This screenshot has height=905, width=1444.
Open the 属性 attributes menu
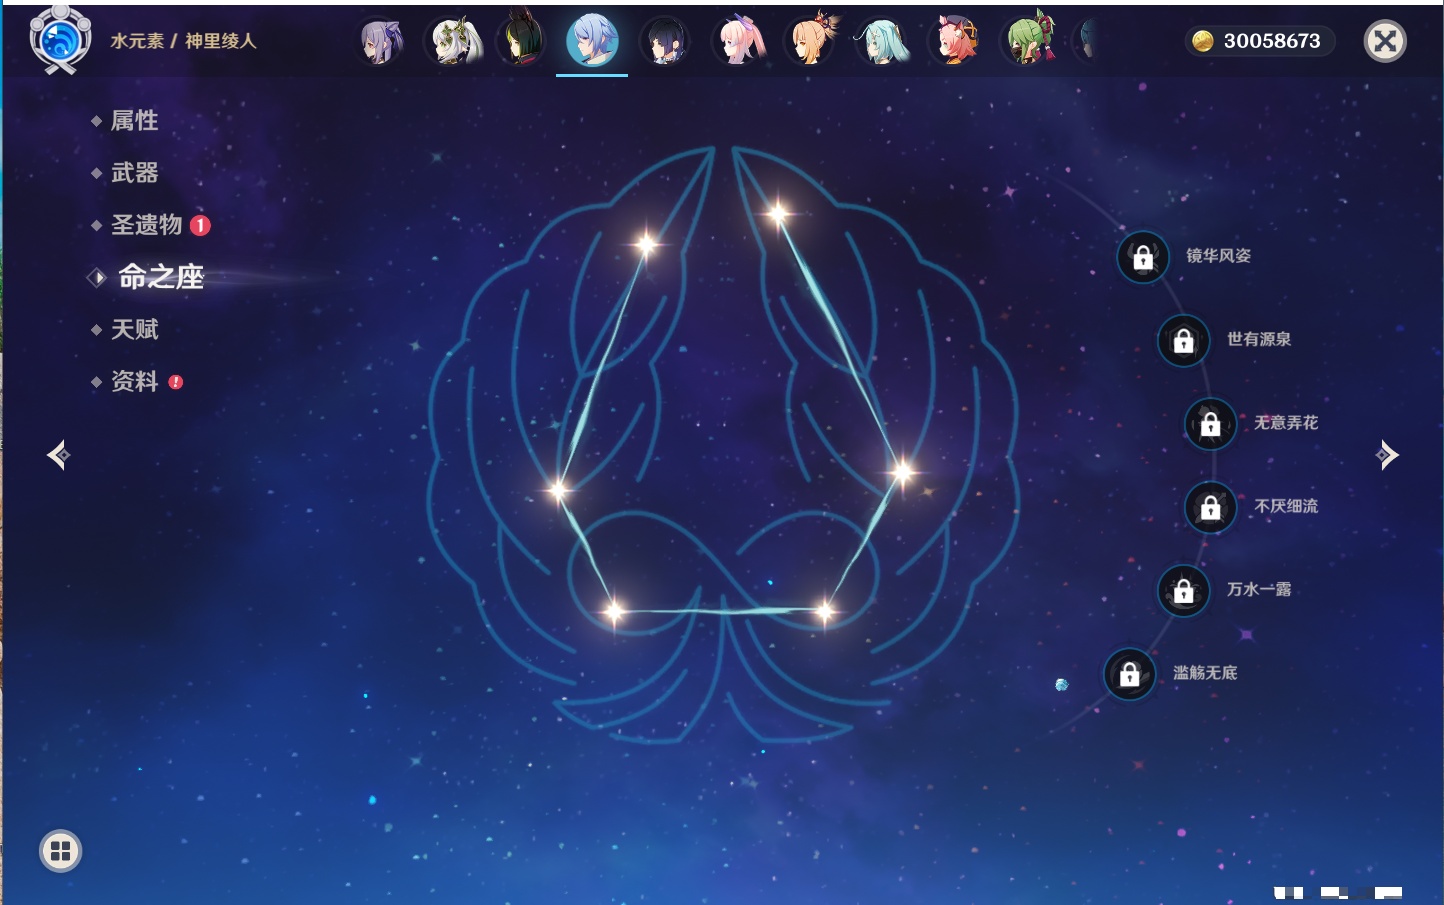tap(134, 121)
